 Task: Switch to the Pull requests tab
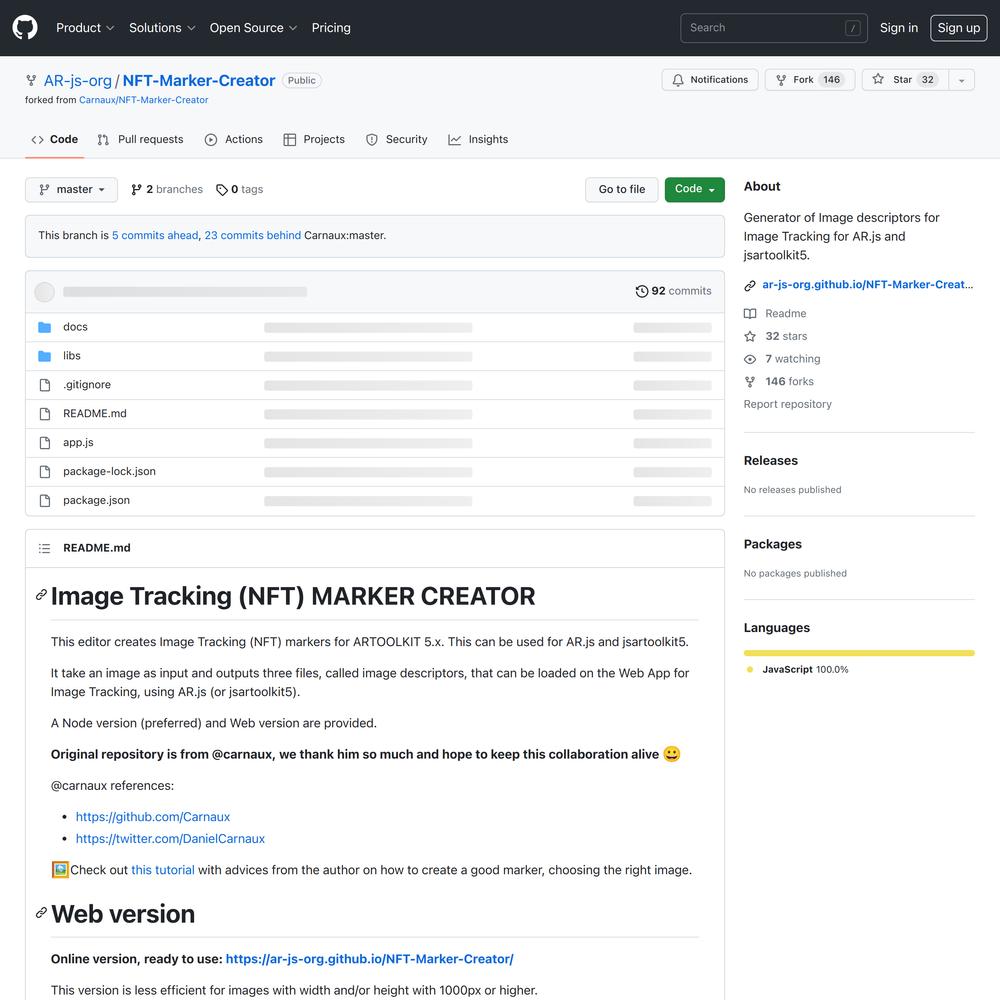(140, 140)
